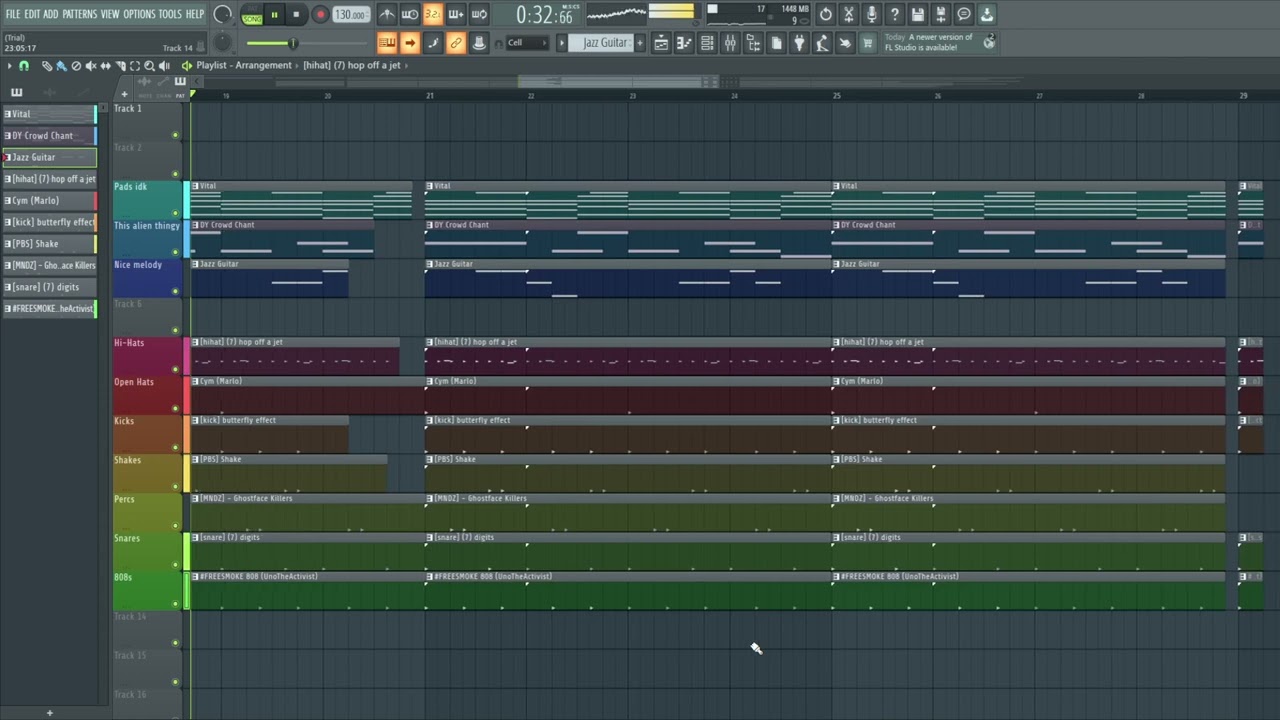Open the Vital clip menu at bar 21
The width and height of the screenshot is (1280, 720).
(429, 186)
